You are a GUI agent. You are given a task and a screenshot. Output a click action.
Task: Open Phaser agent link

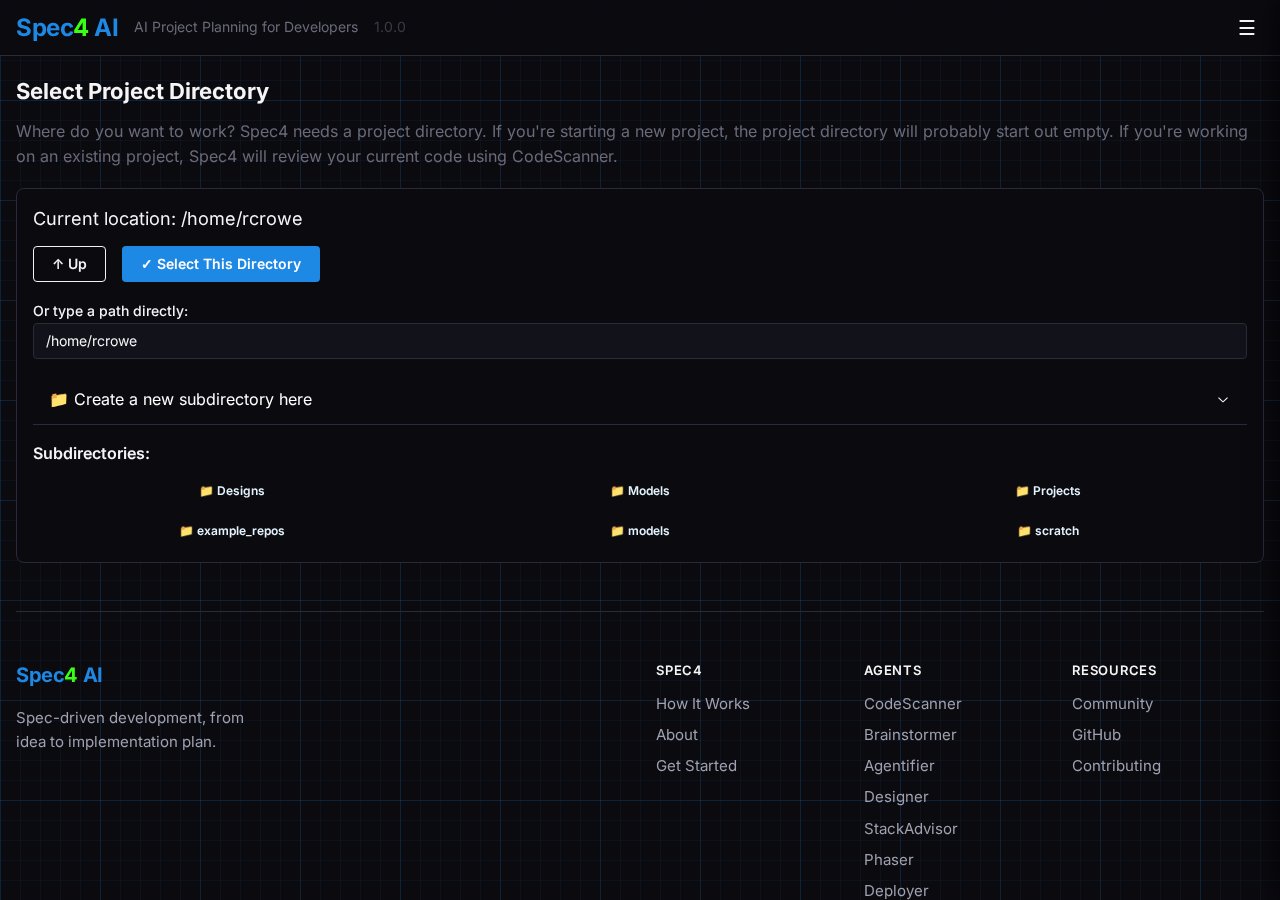889,860
